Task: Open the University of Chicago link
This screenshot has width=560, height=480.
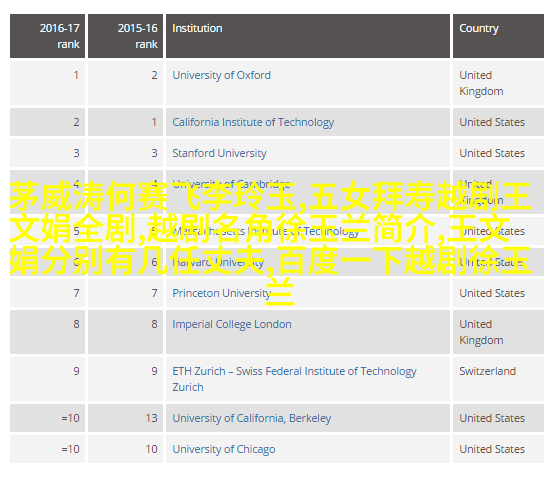Action: [224, 449]
